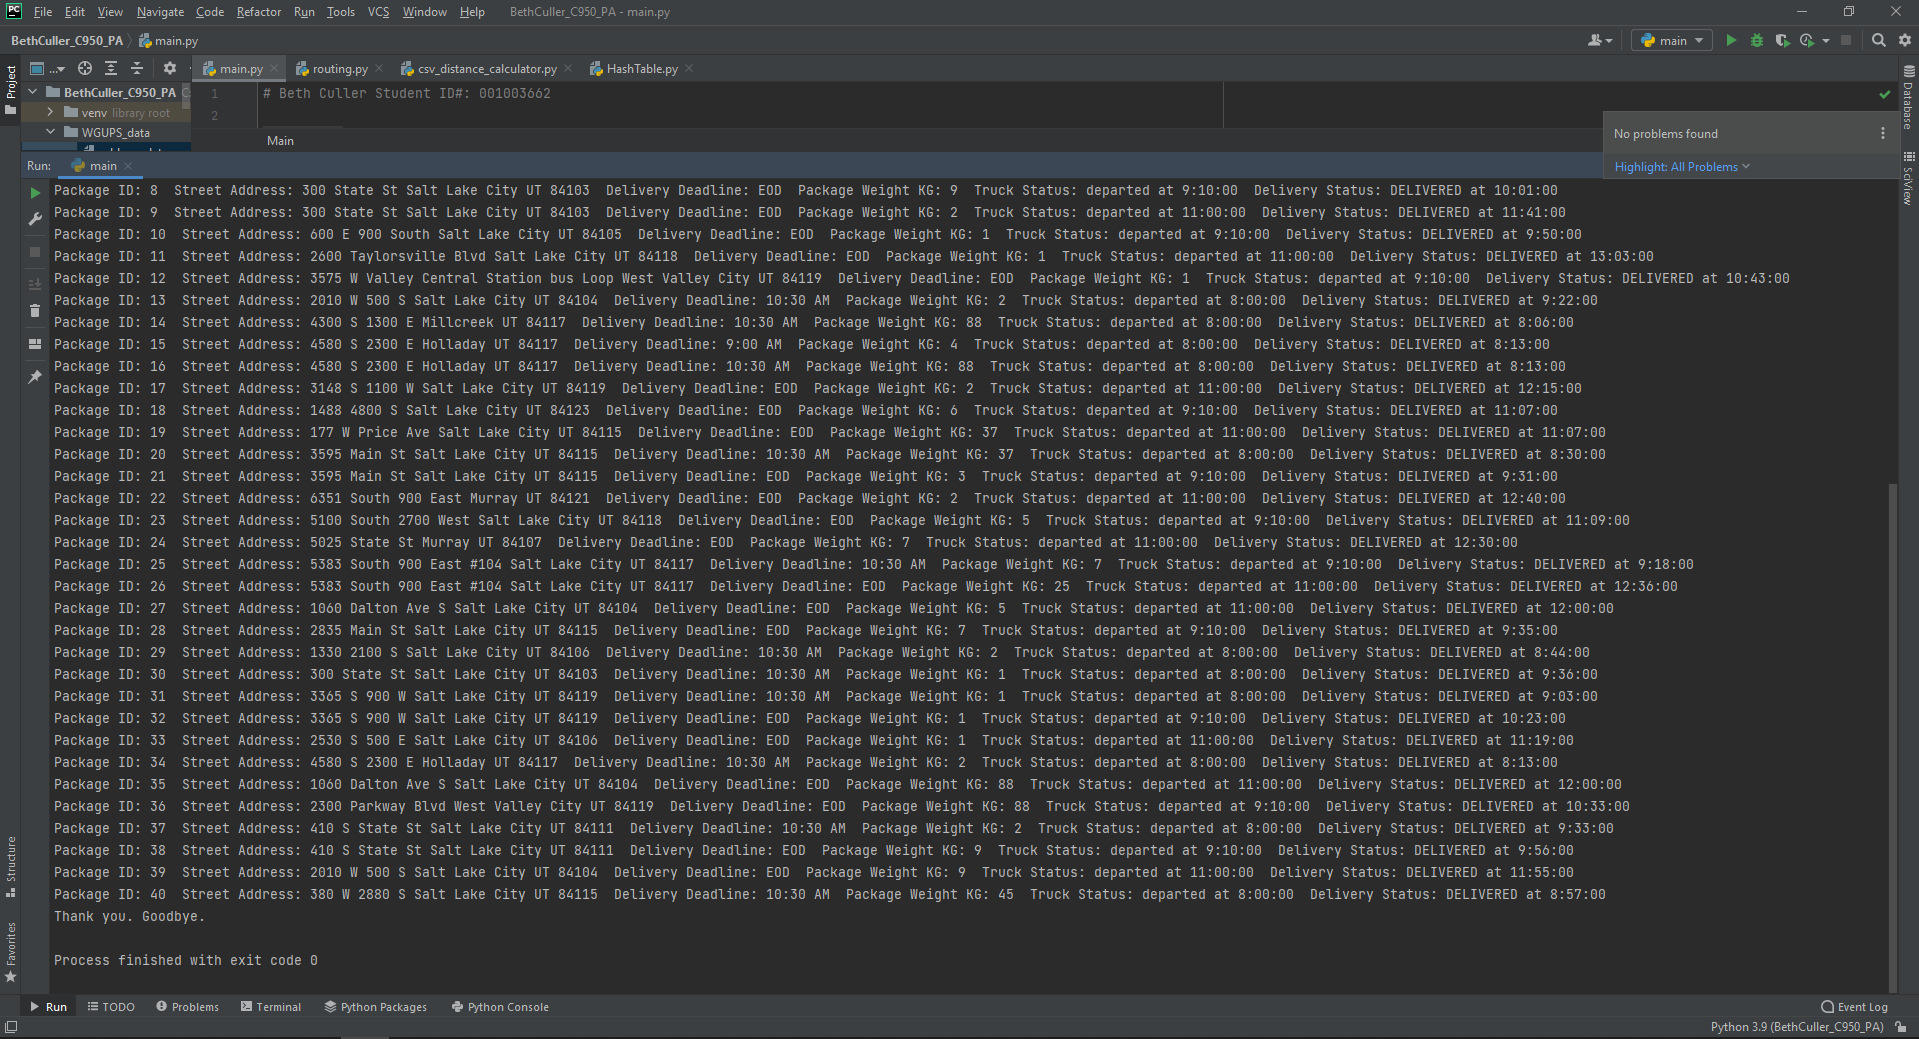Screen dimensions: 1919x1039
Task: Open Project panel options gear
Action: coord(170,68)
